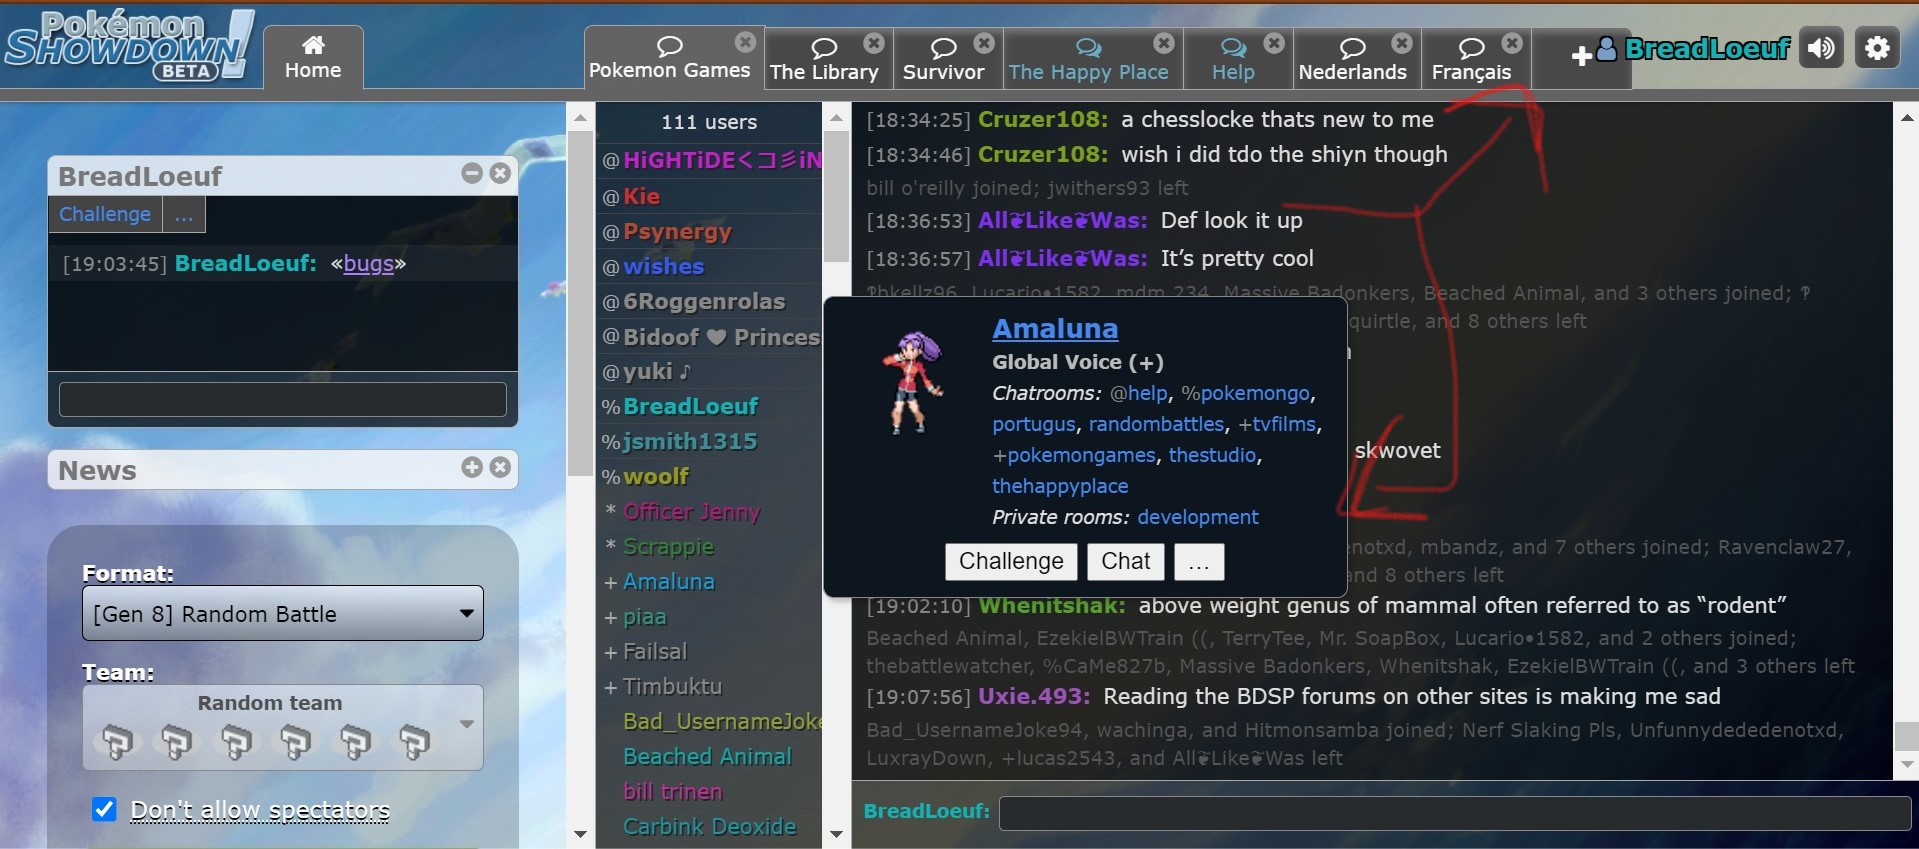Go to the Home tab

313,58
